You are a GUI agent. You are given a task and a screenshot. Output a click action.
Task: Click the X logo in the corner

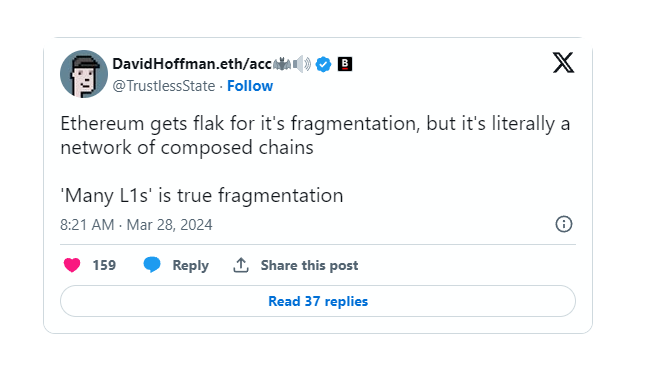coord(563,63)
